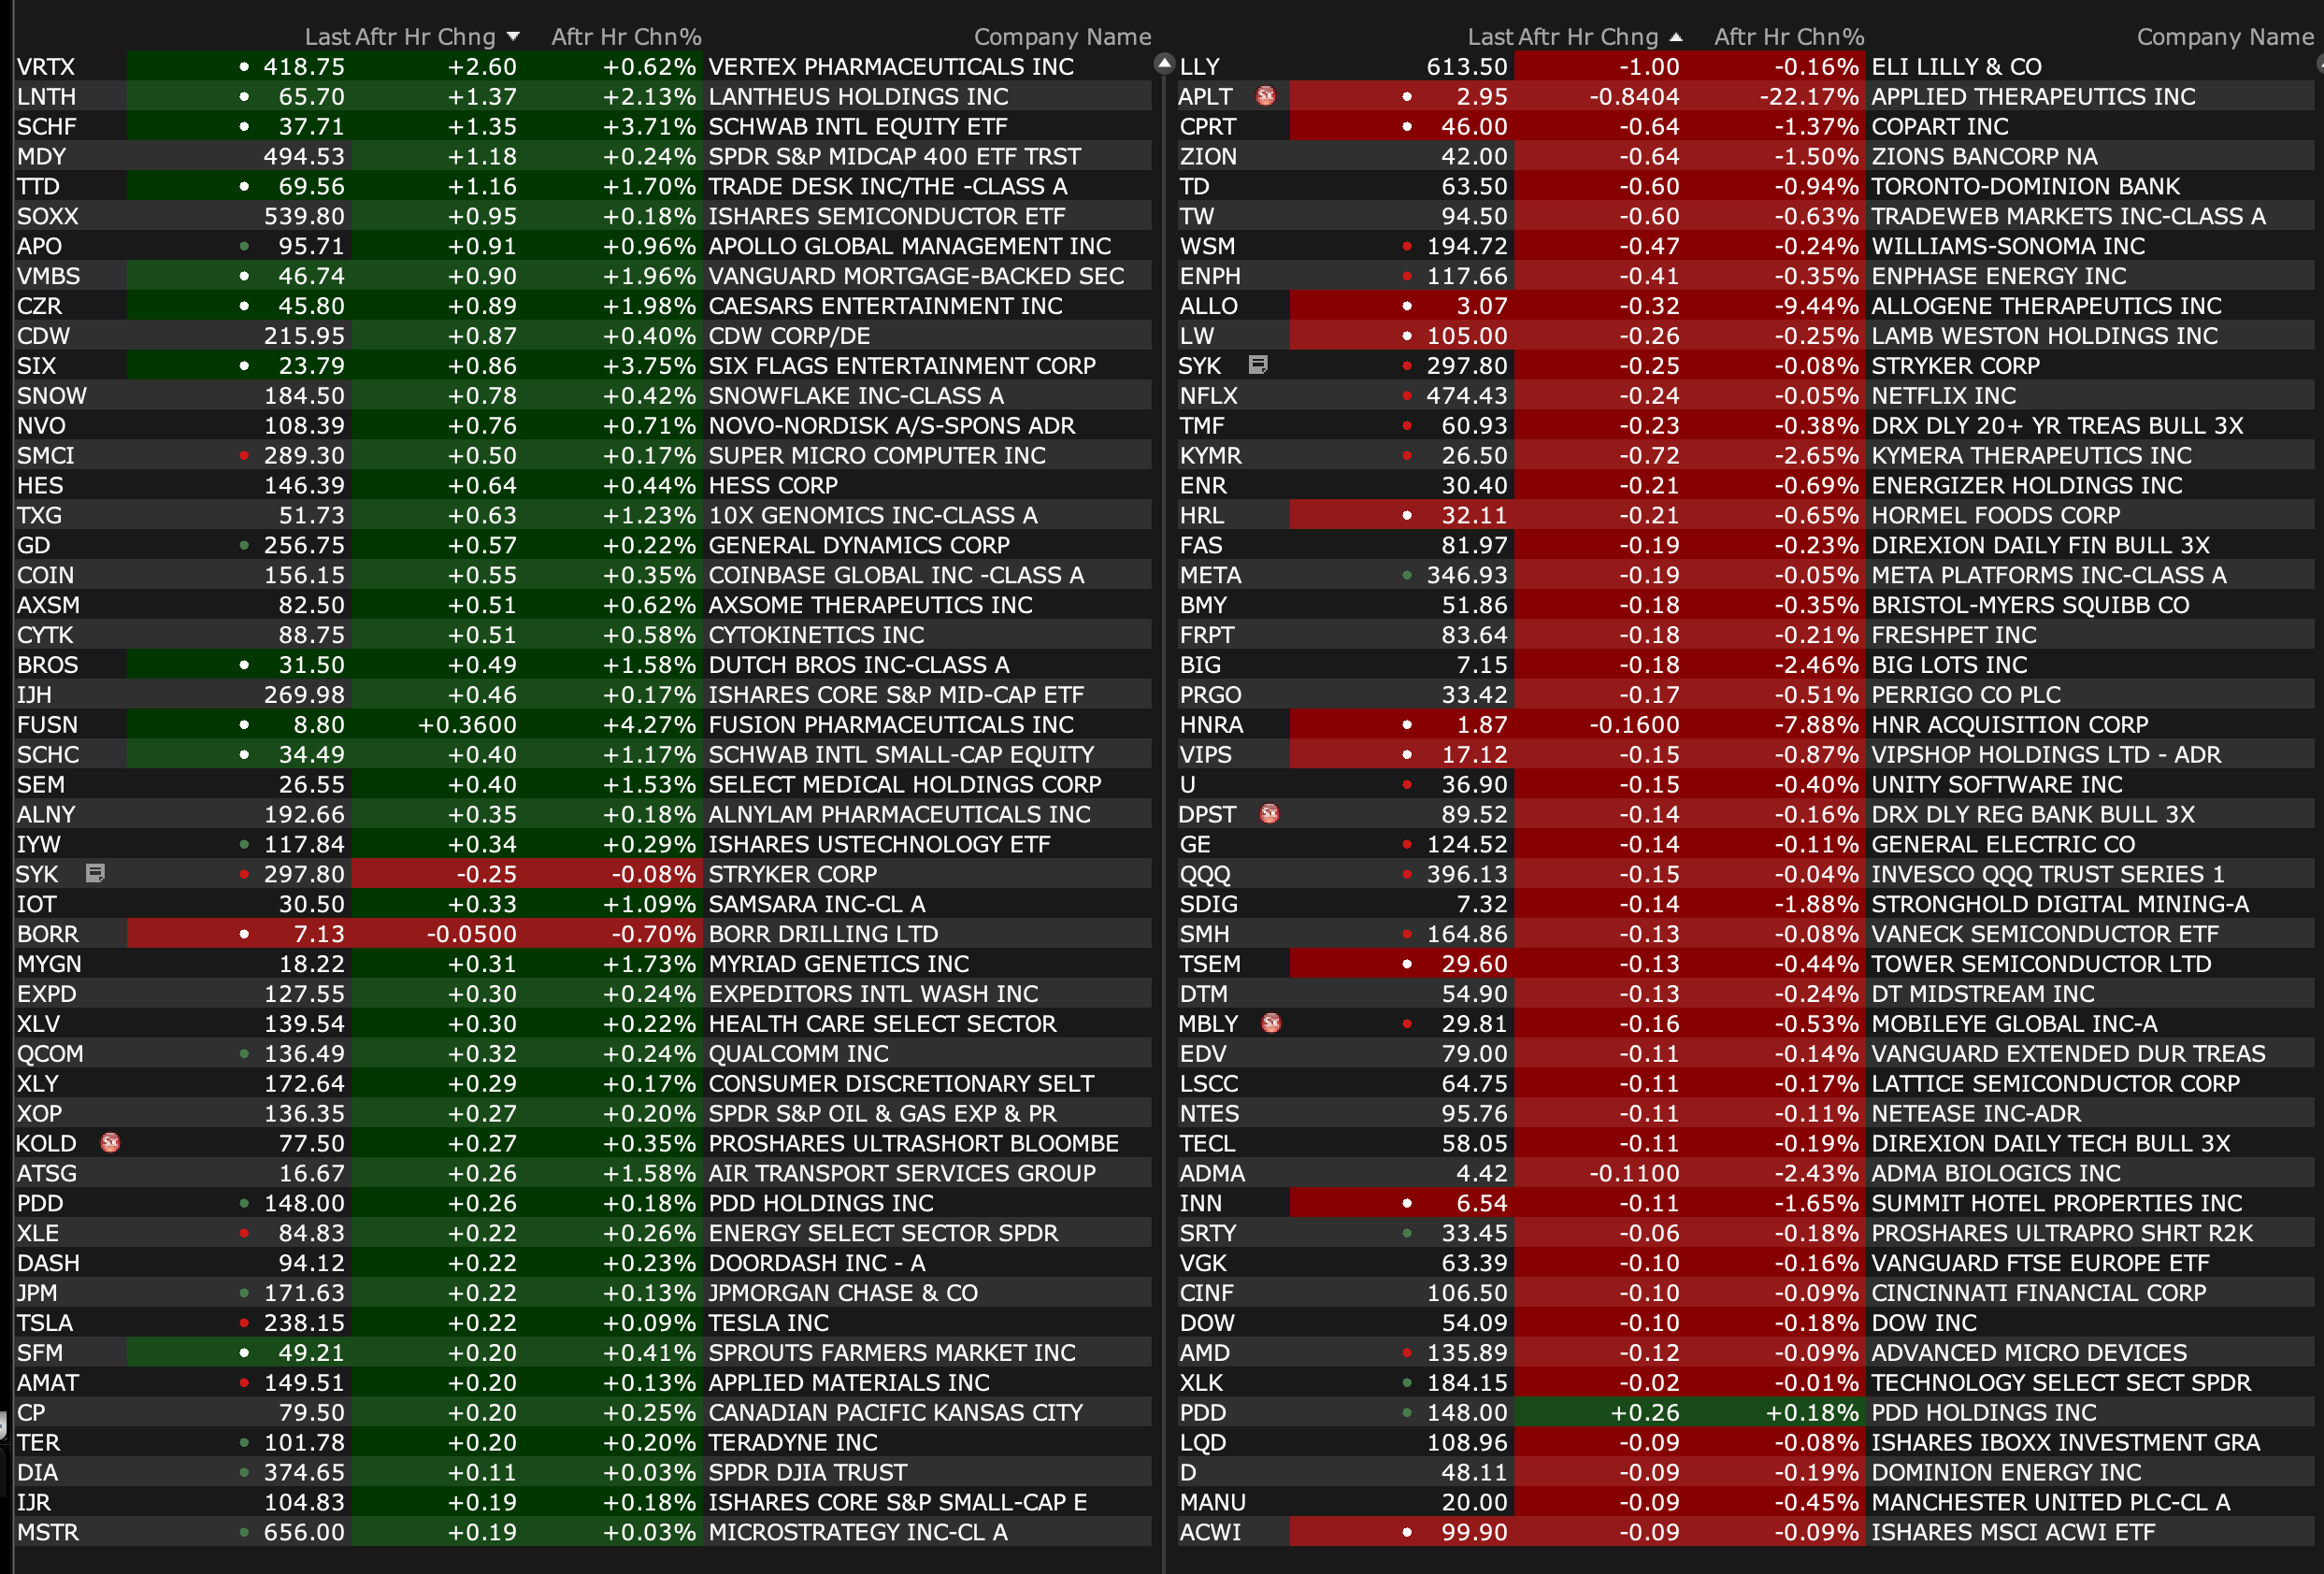The width and height of the screenshot is (2324, 1574).
Task: Click the red badge icon beside KOLD
Action: pyautogui.click(x=111, y=1142)
